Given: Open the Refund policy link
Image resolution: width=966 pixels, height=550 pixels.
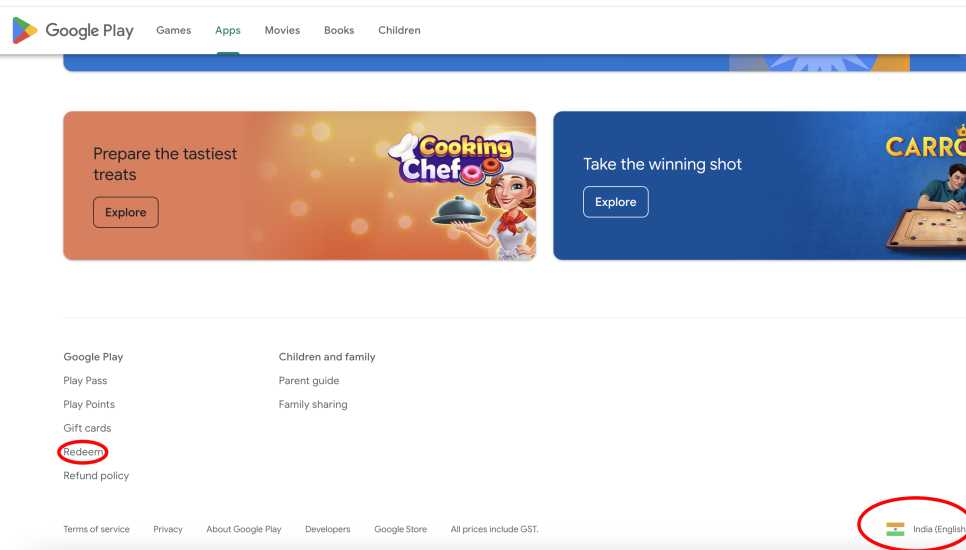Looking at the screenshot, I should 96,475.
